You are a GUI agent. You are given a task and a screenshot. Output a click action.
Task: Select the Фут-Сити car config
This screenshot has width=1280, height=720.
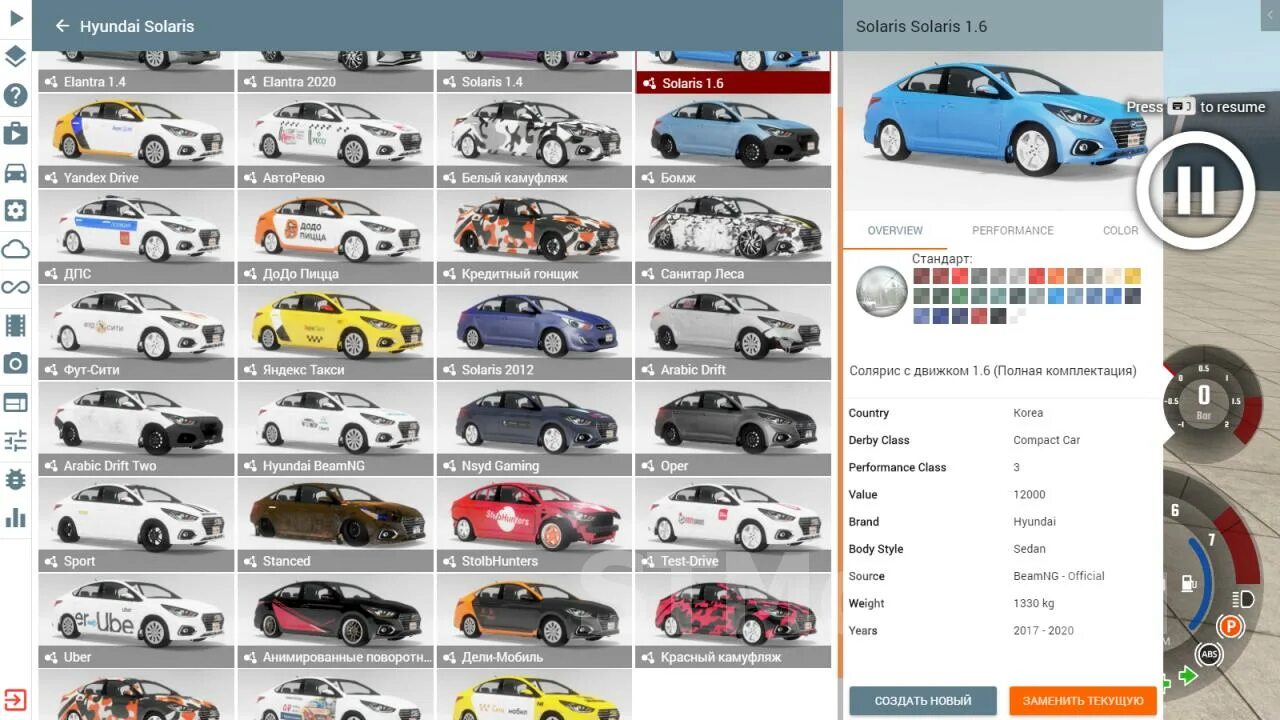(136, 333)
